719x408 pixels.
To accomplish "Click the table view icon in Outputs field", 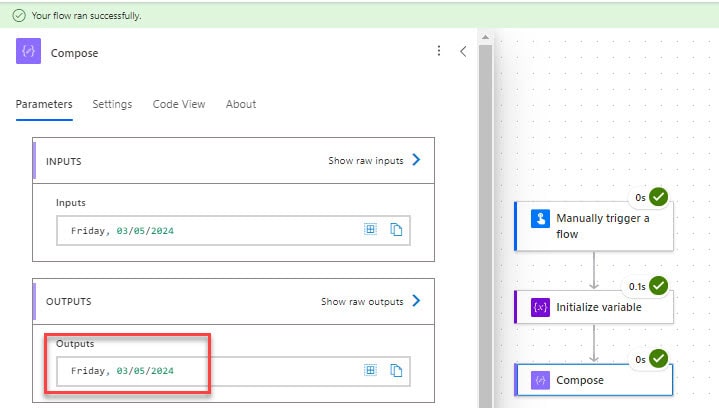I will 371,370.
